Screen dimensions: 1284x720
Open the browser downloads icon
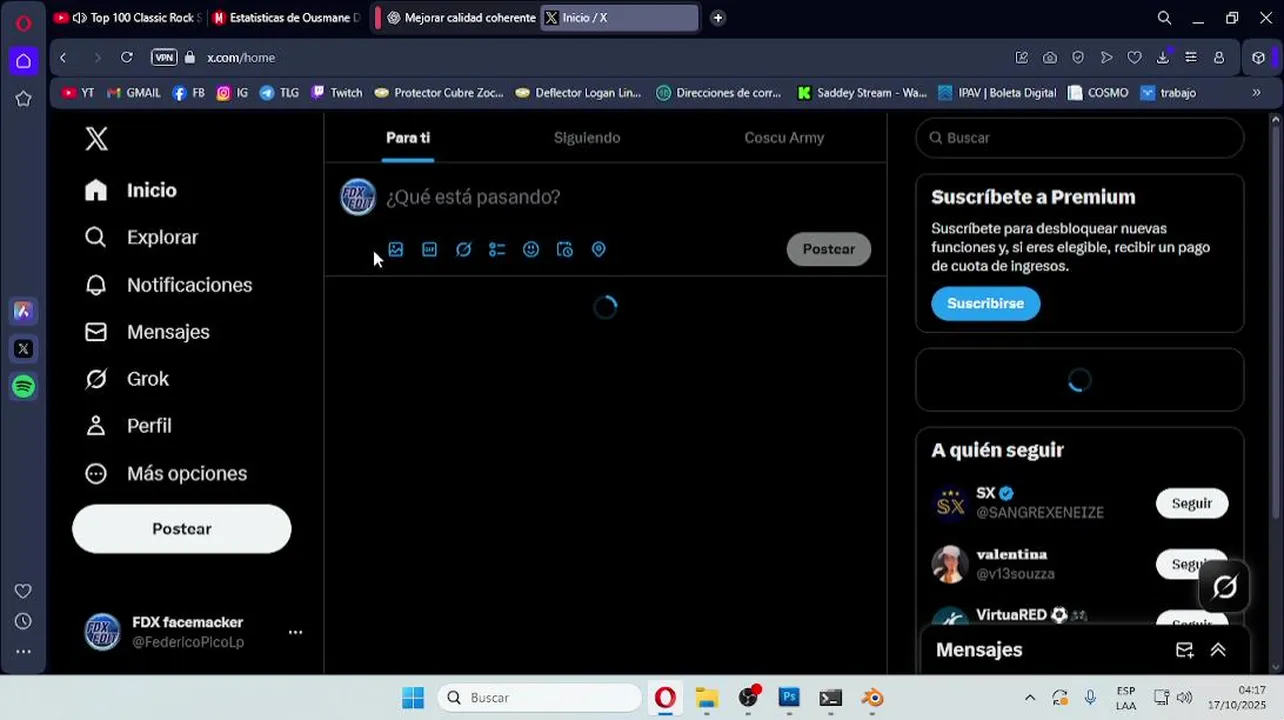point(1162,58)
